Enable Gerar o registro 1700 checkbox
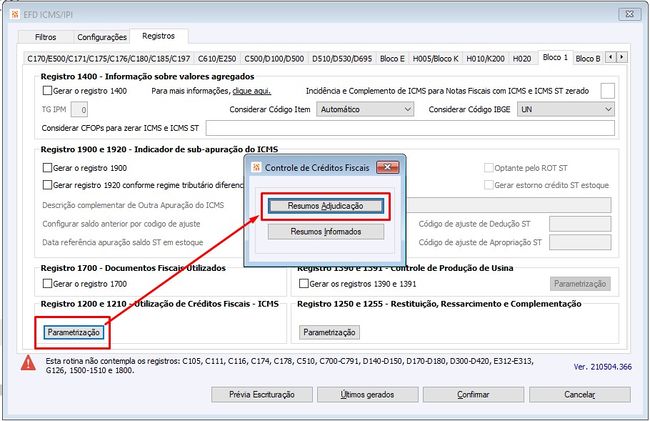The image size is (650, 421). [48, 283]
